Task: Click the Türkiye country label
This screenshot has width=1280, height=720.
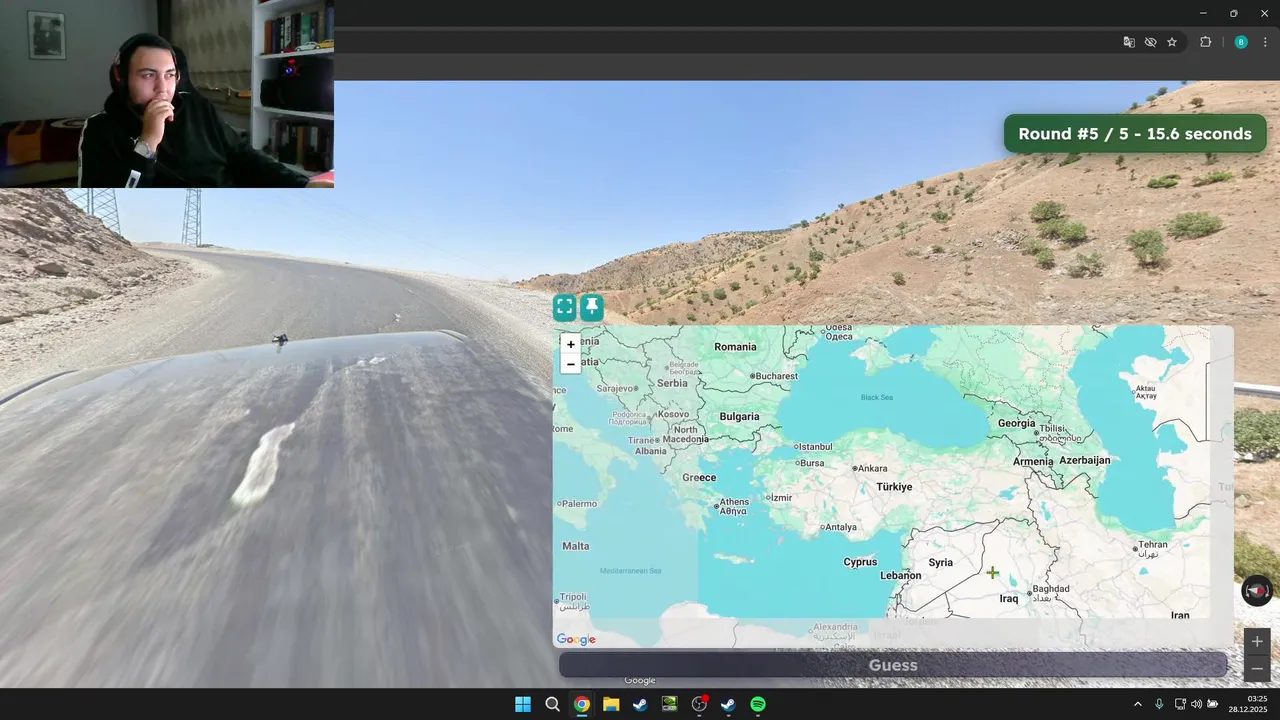Action: coord(894,487)
